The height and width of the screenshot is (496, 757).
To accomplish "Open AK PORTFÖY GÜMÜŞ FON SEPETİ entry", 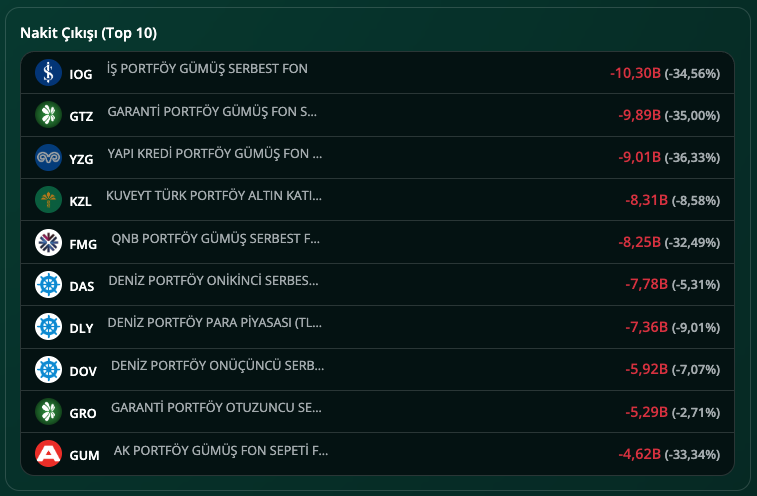I will 221,451.
